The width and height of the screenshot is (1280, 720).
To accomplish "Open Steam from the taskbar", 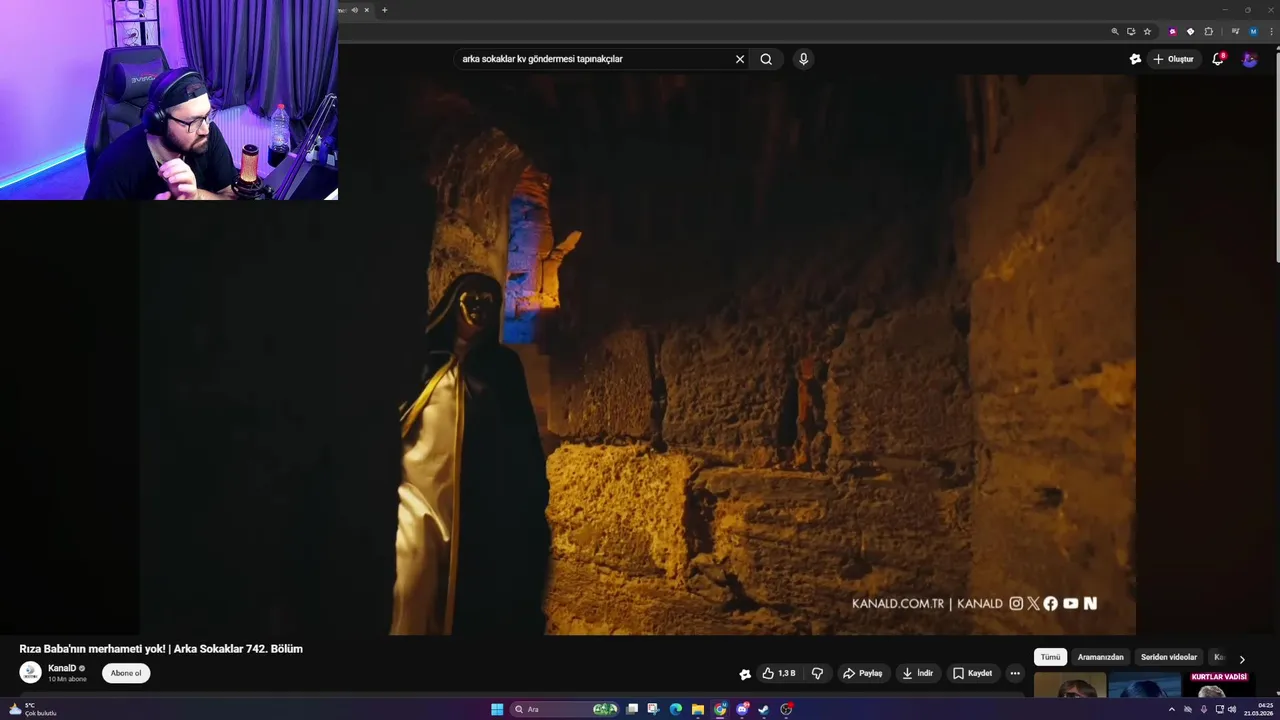I will (764, 709).
